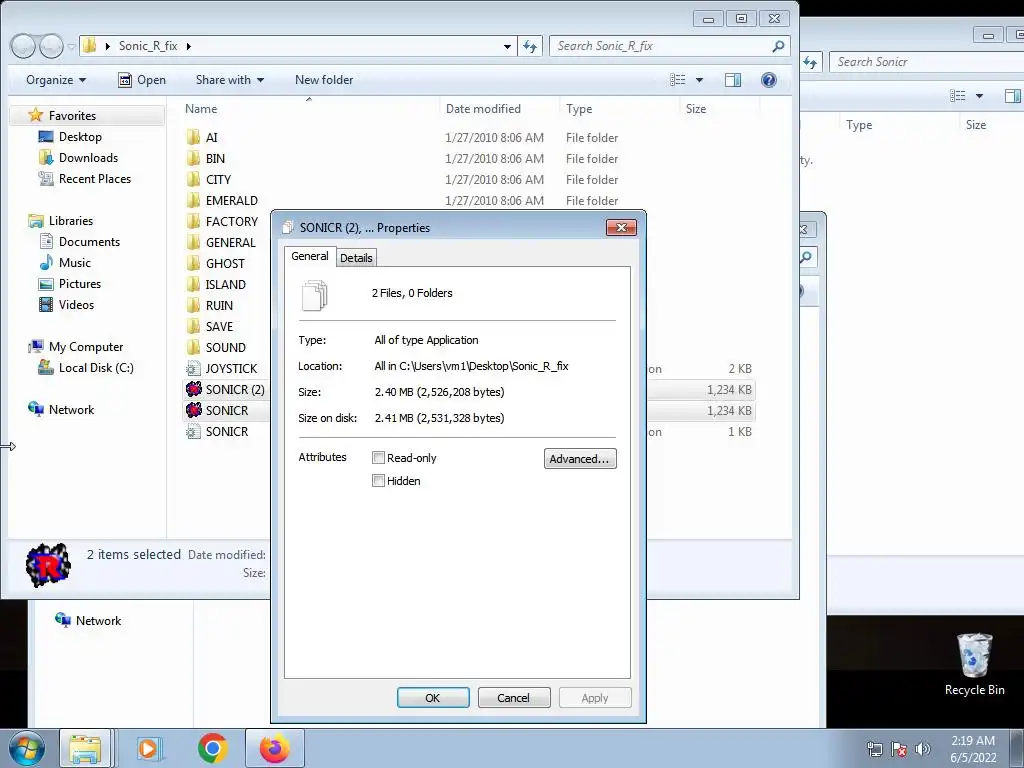The width and height of the screenshot is (1024, 768).
Task: Select the General tab
Action: [310, 256]
